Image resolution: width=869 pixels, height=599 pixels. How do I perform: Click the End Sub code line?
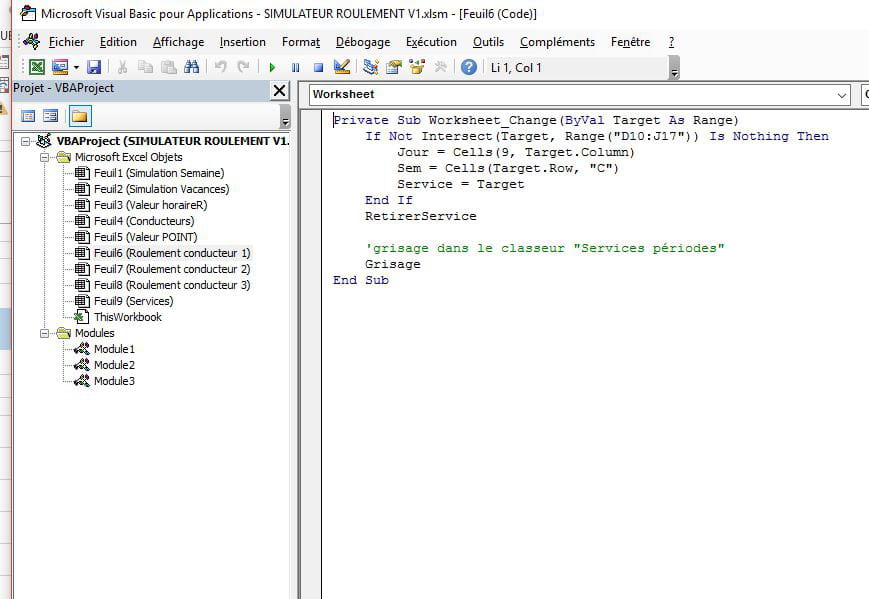[x=361, y=280]
